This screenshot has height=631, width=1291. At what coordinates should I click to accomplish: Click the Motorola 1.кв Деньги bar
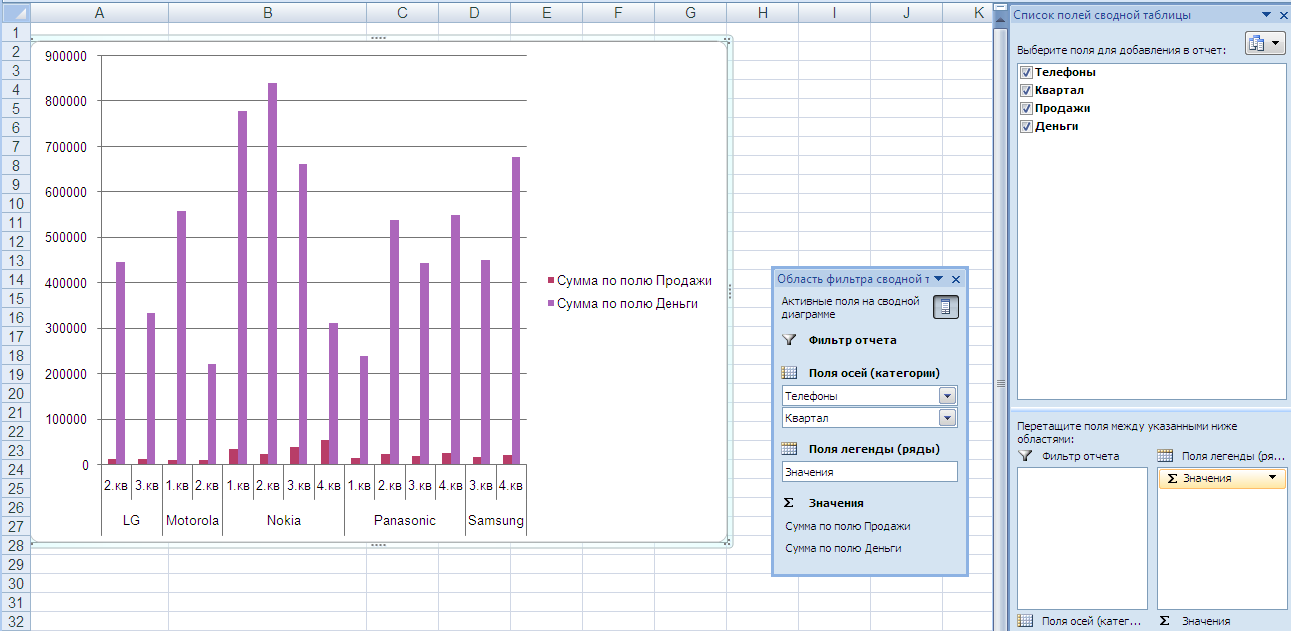[x=181, y=338]
